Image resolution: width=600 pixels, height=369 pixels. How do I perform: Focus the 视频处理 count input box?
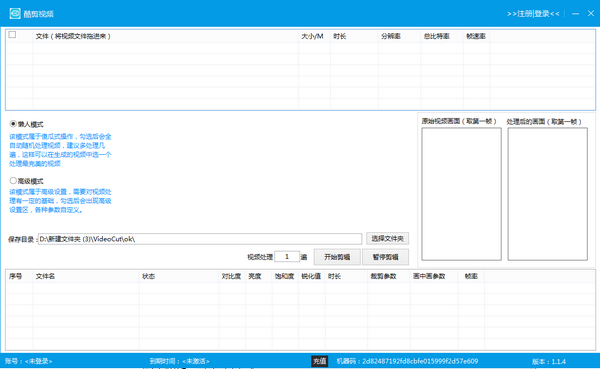coord(287,256)
